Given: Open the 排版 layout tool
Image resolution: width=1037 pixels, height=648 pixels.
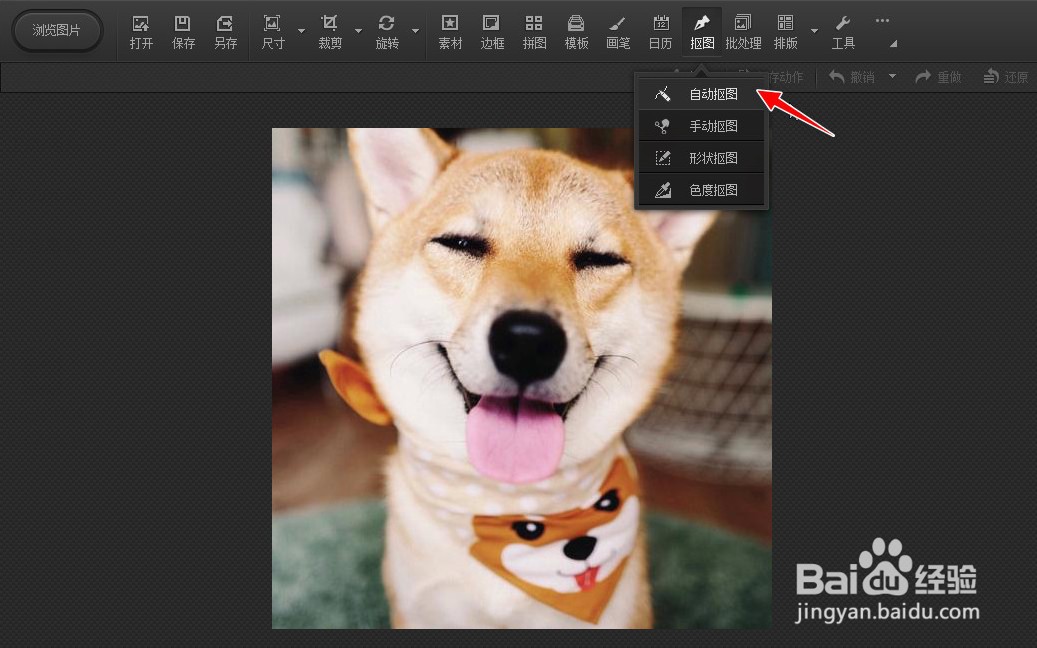Looking at the screenshot, I should [786, 32].
